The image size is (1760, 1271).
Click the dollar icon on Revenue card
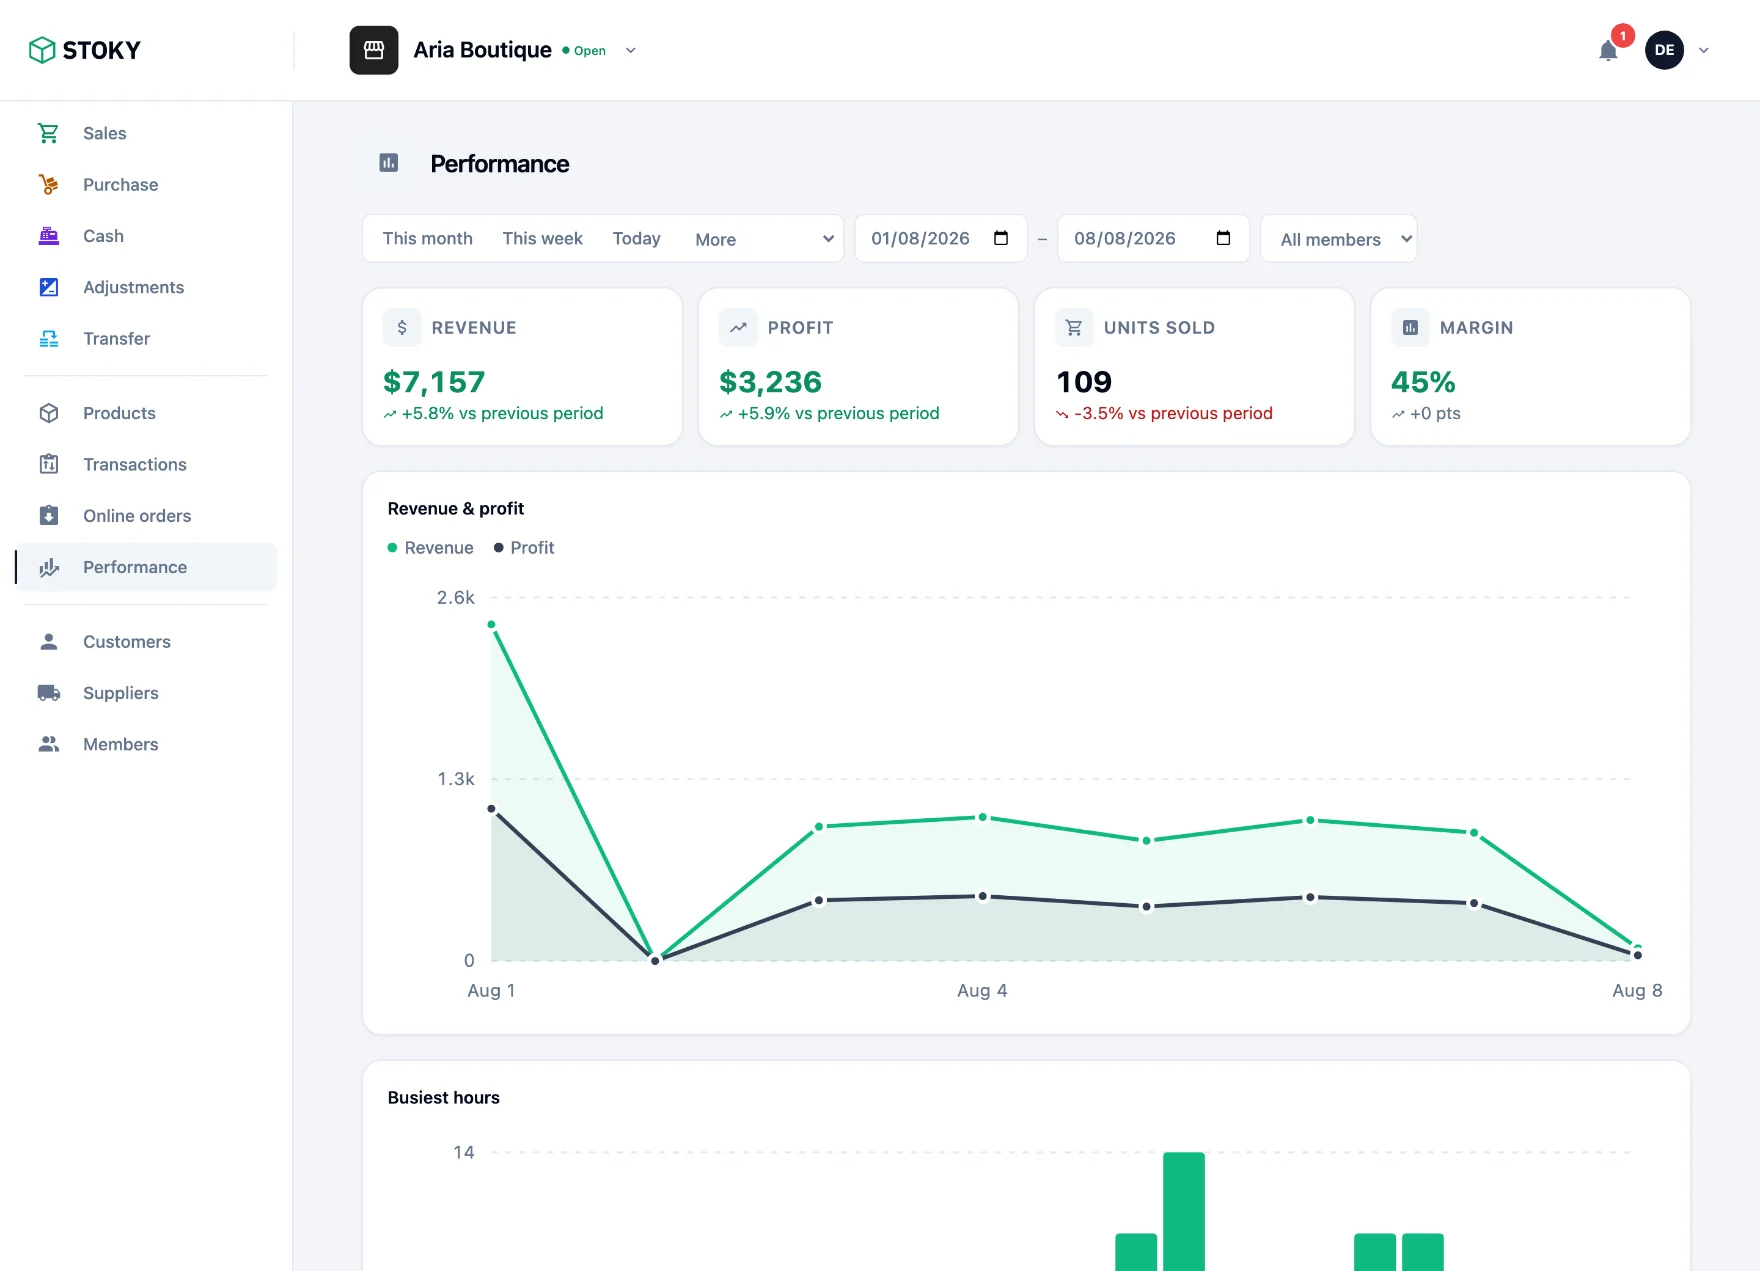pyautogui.click(x=402, y=327)
